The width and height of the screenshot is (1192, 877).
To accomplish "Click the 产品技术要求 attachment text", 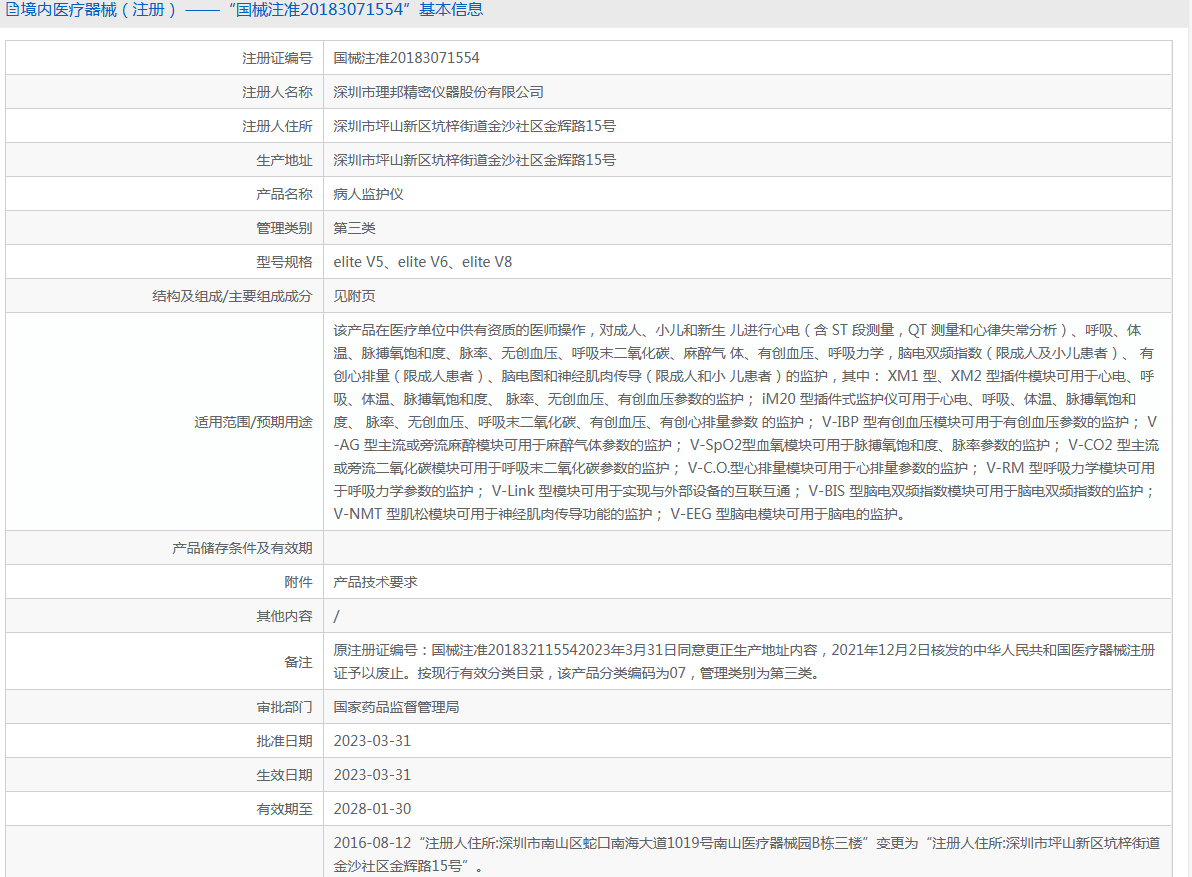I will coord(376,582).
